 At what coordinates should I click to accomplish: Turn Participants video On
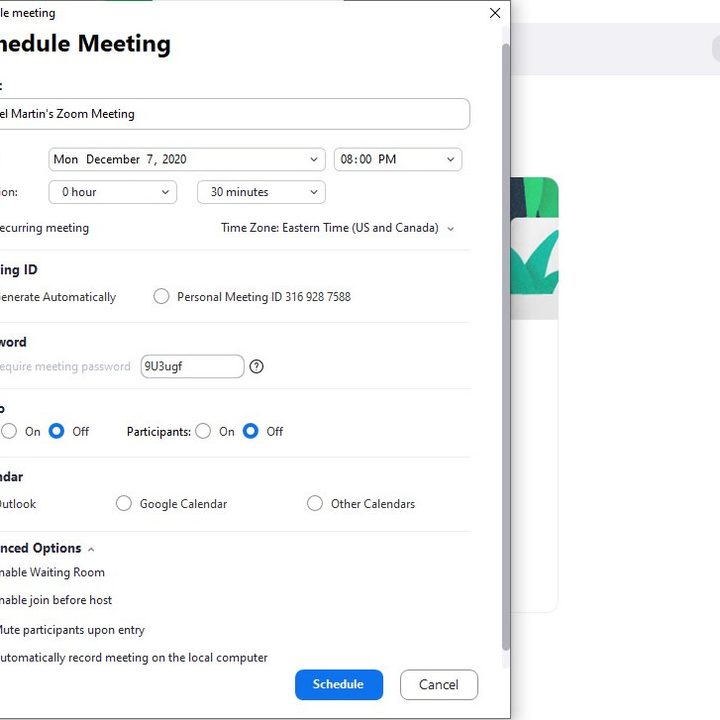coord(203,431)
